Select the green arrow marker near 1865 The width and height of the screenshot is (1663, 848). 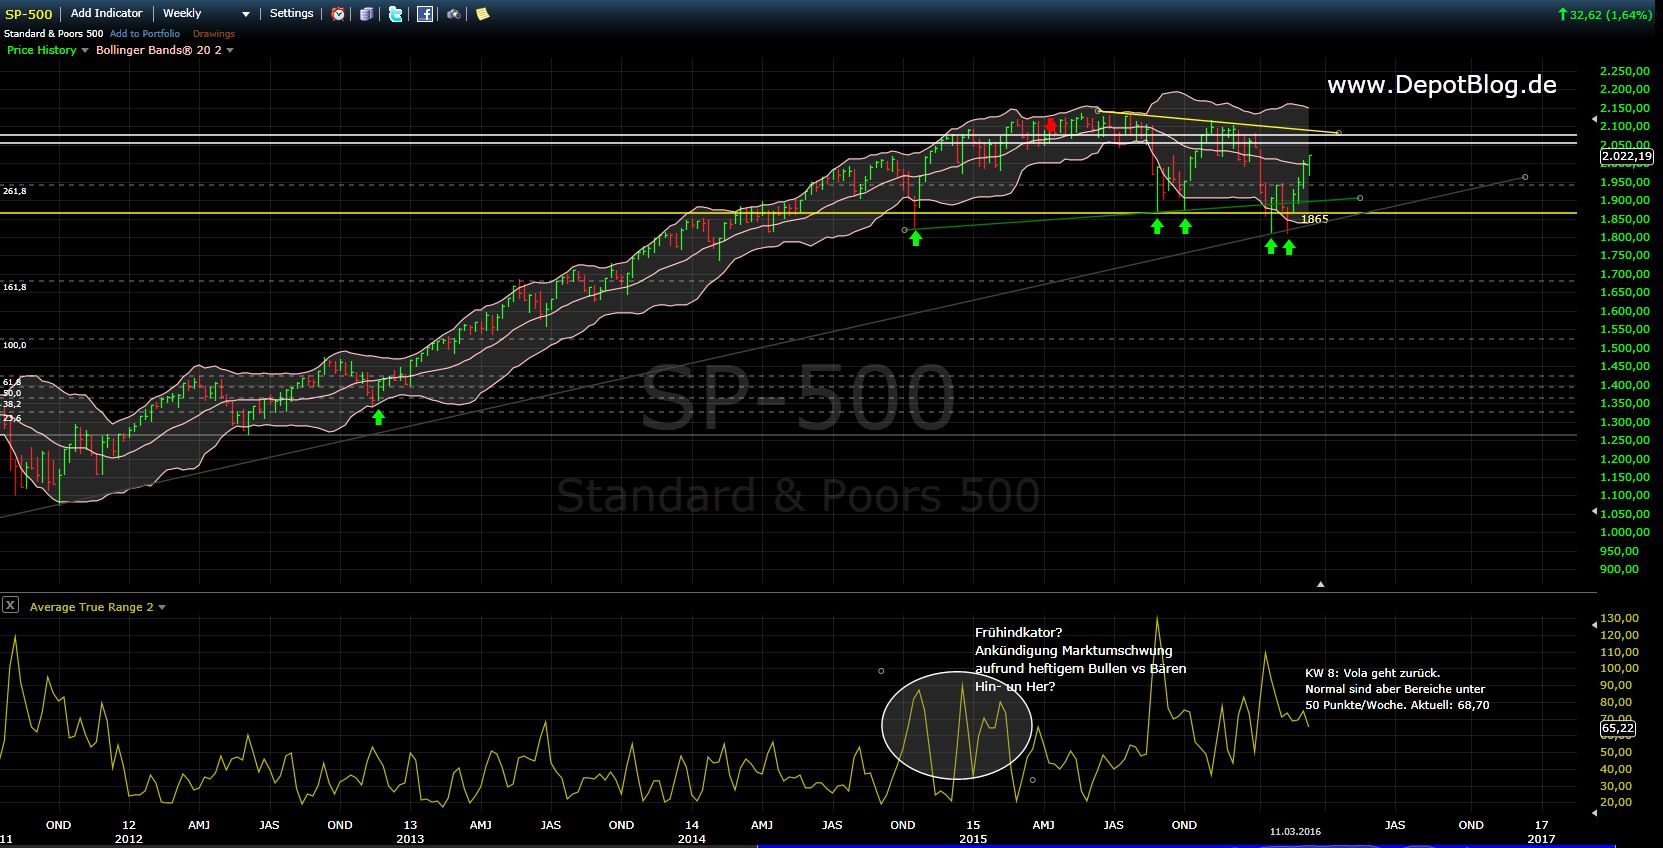pos(1289,246)
